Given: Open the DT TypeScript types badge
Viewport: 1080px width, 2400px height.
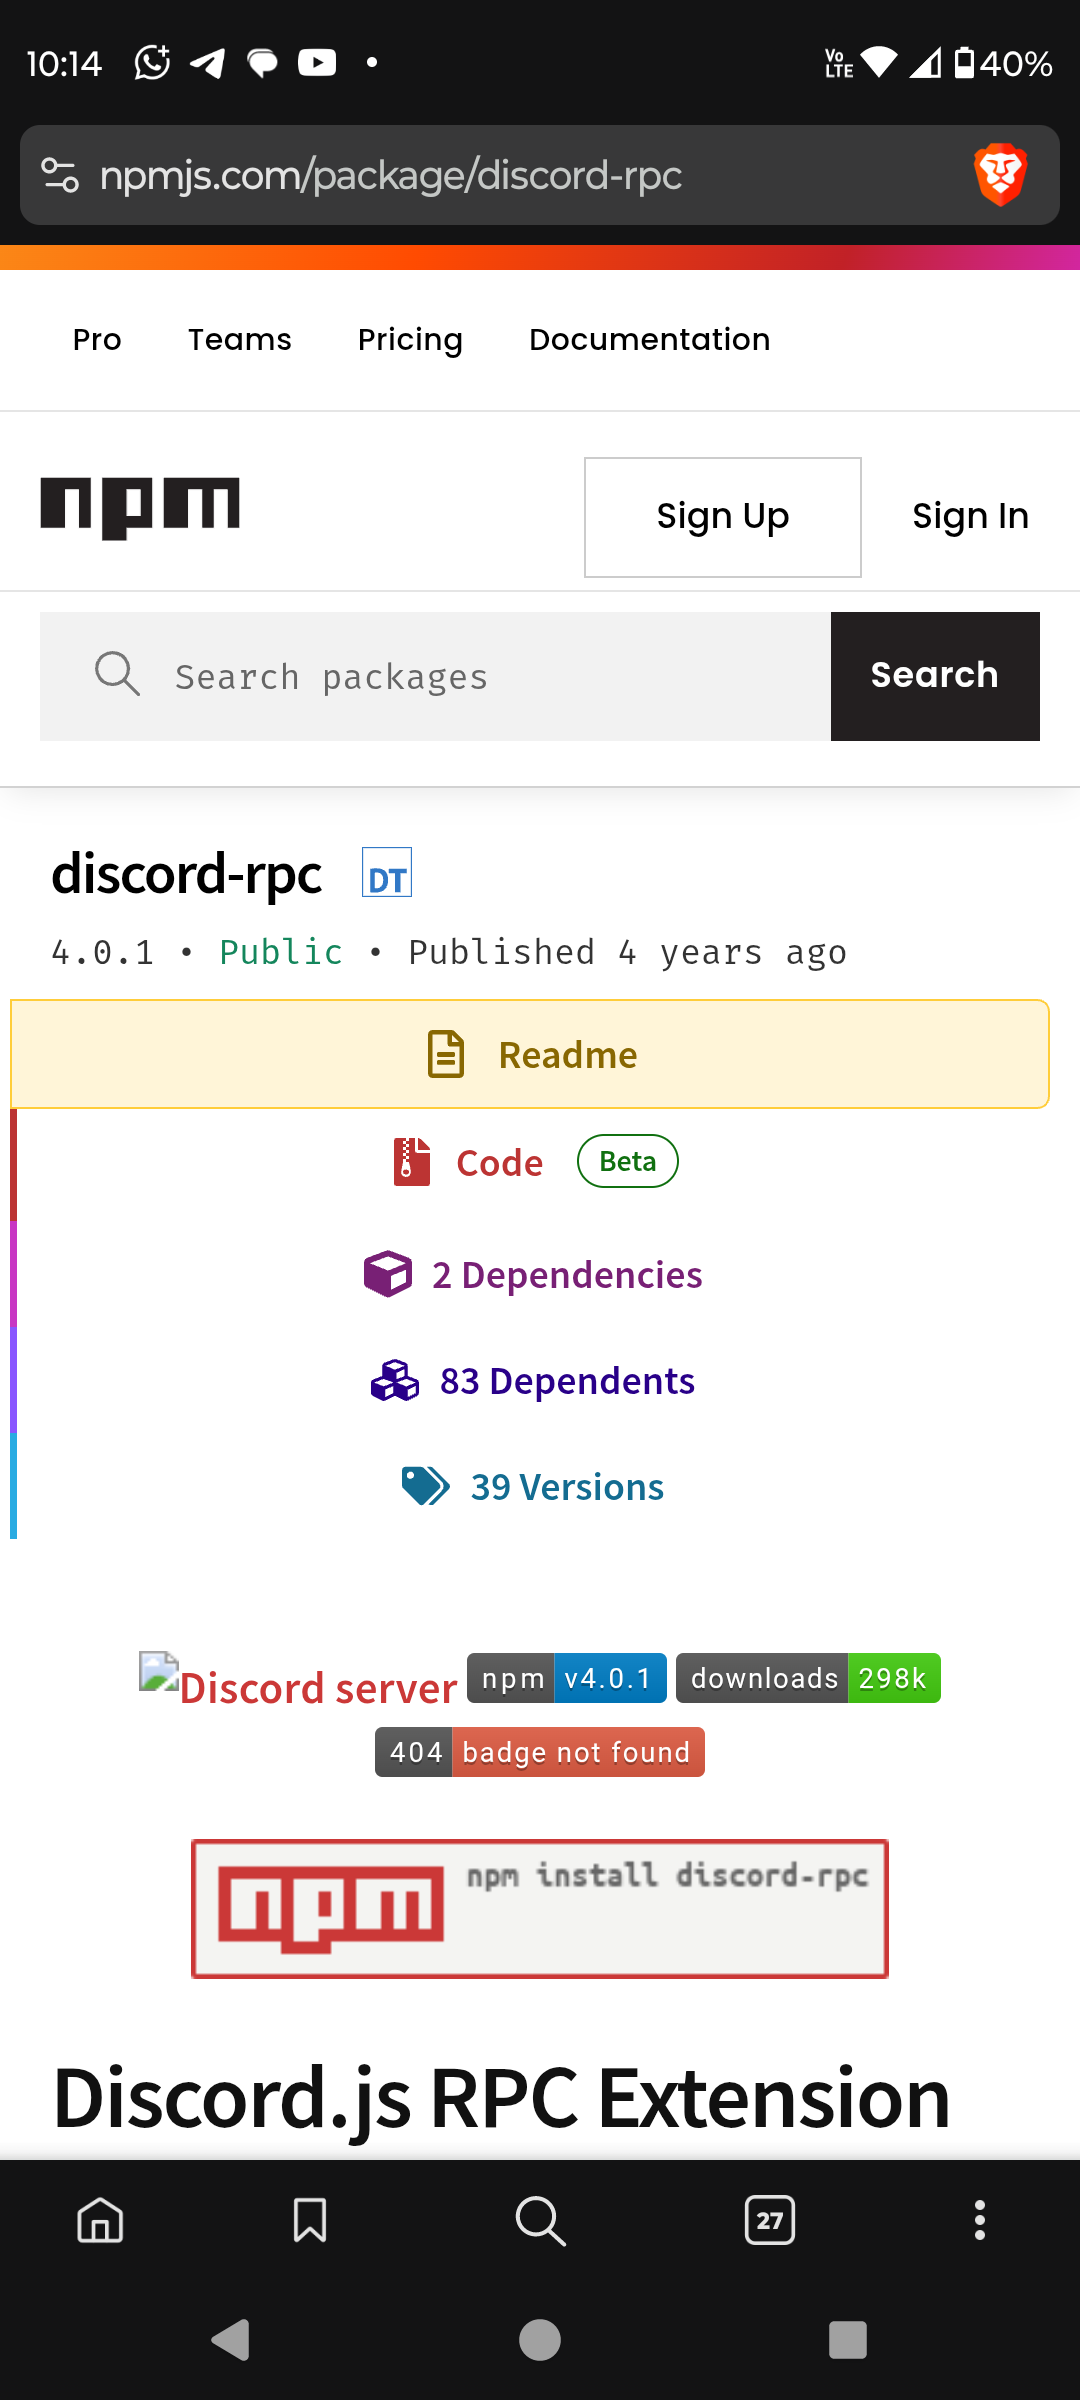Looking at the screenshot, I should tap(387, 873).
